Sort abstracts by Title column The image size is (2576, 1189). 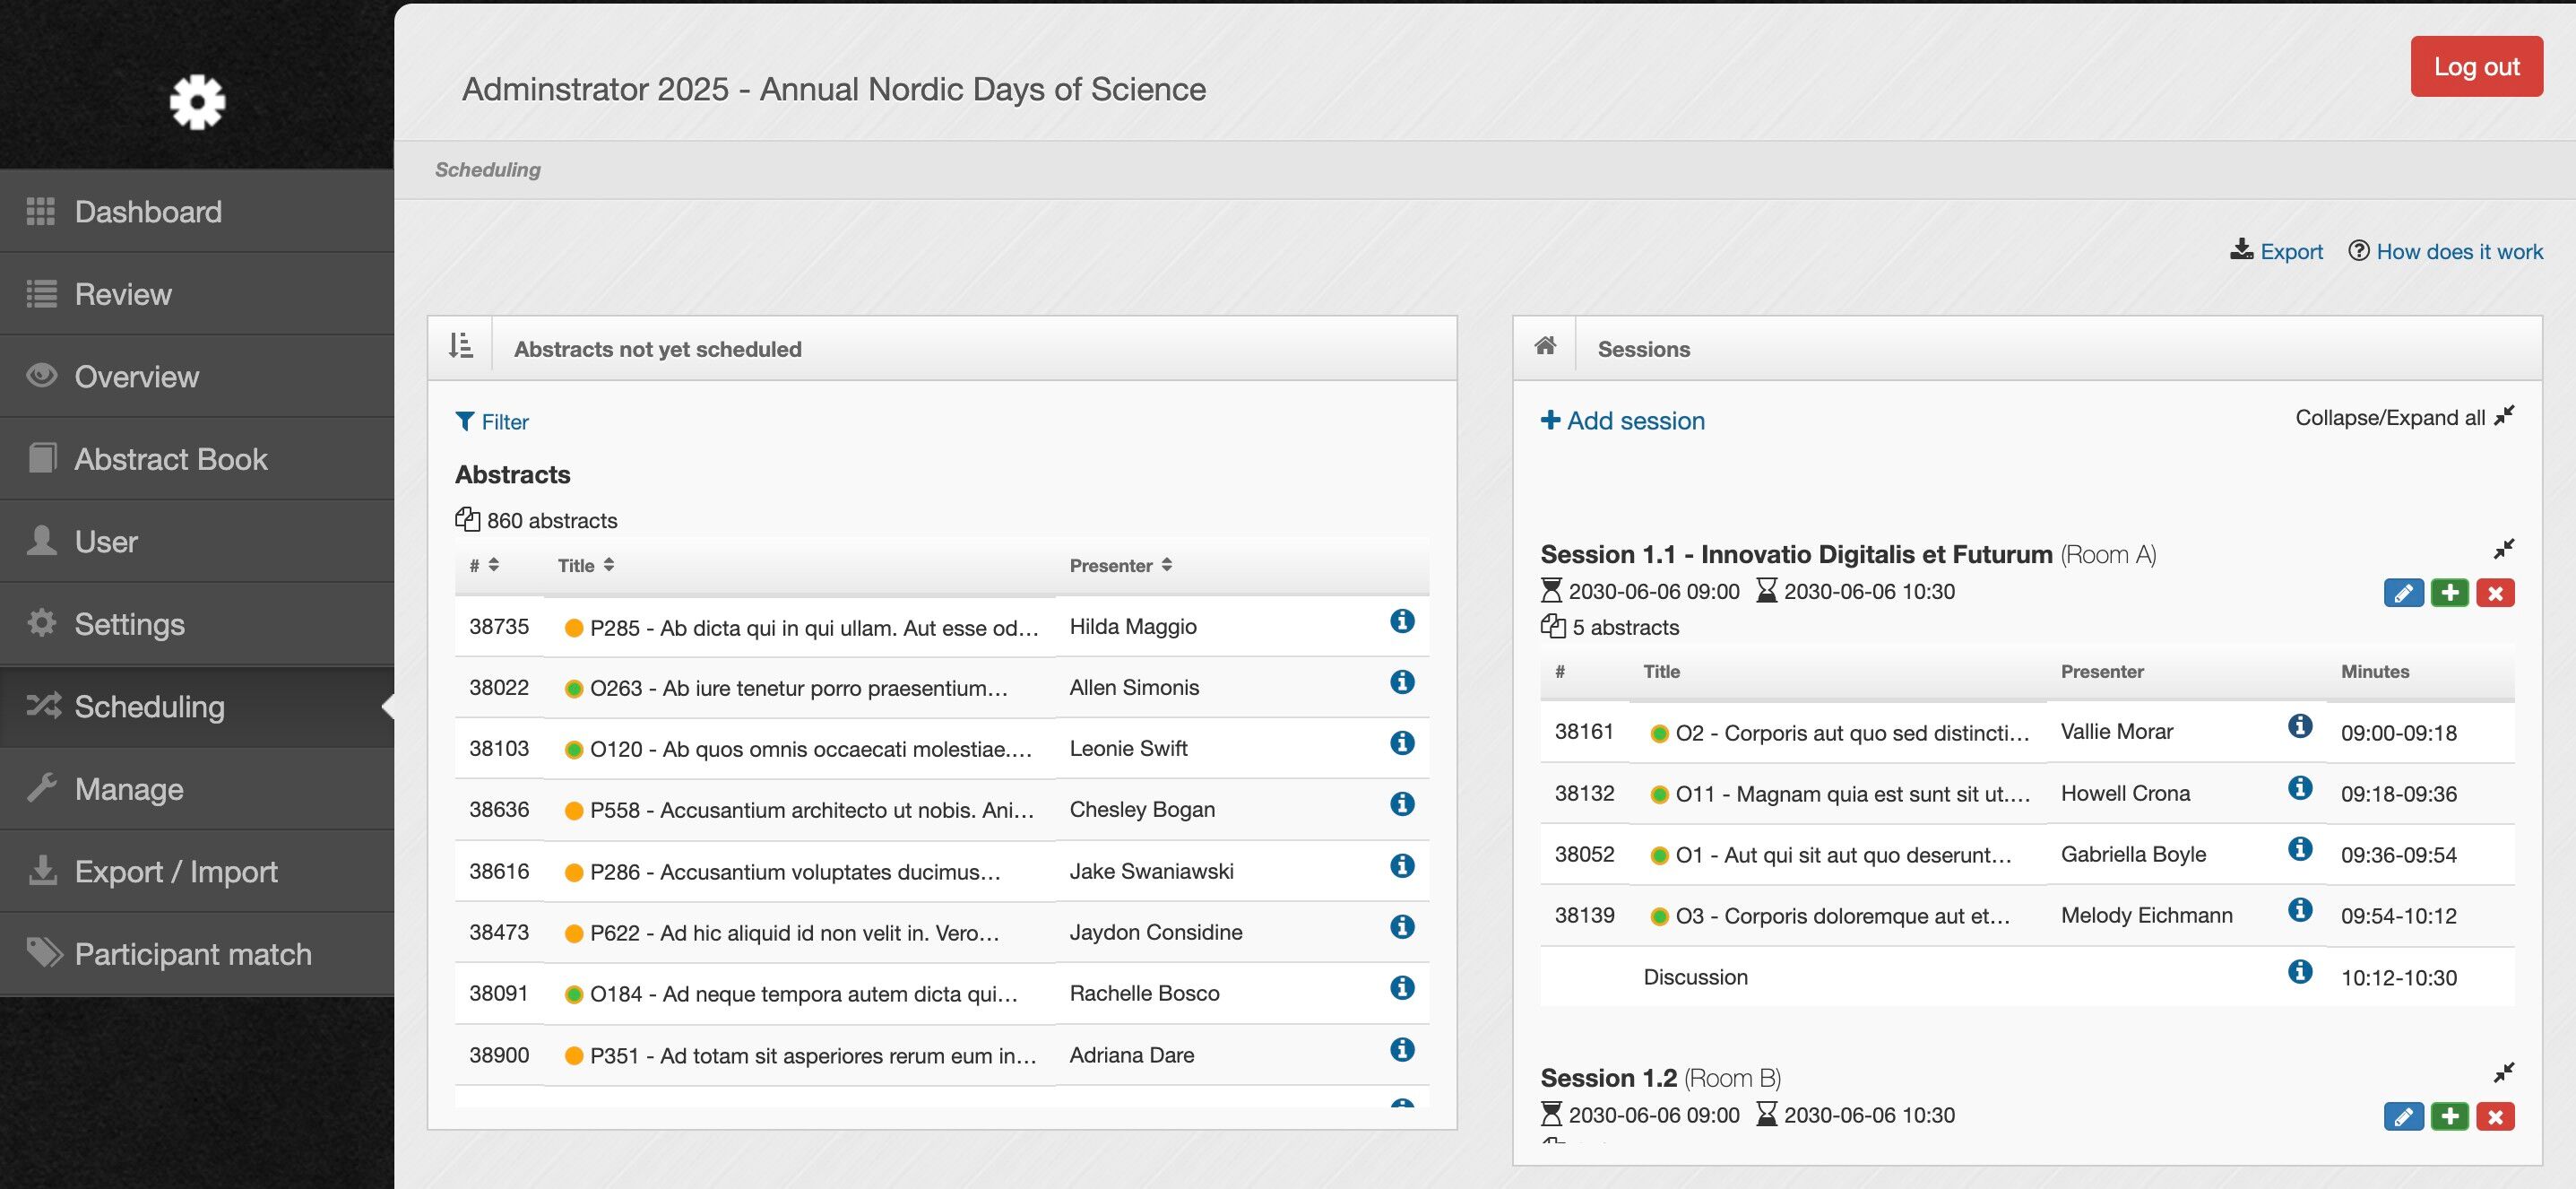click(586, 565)
